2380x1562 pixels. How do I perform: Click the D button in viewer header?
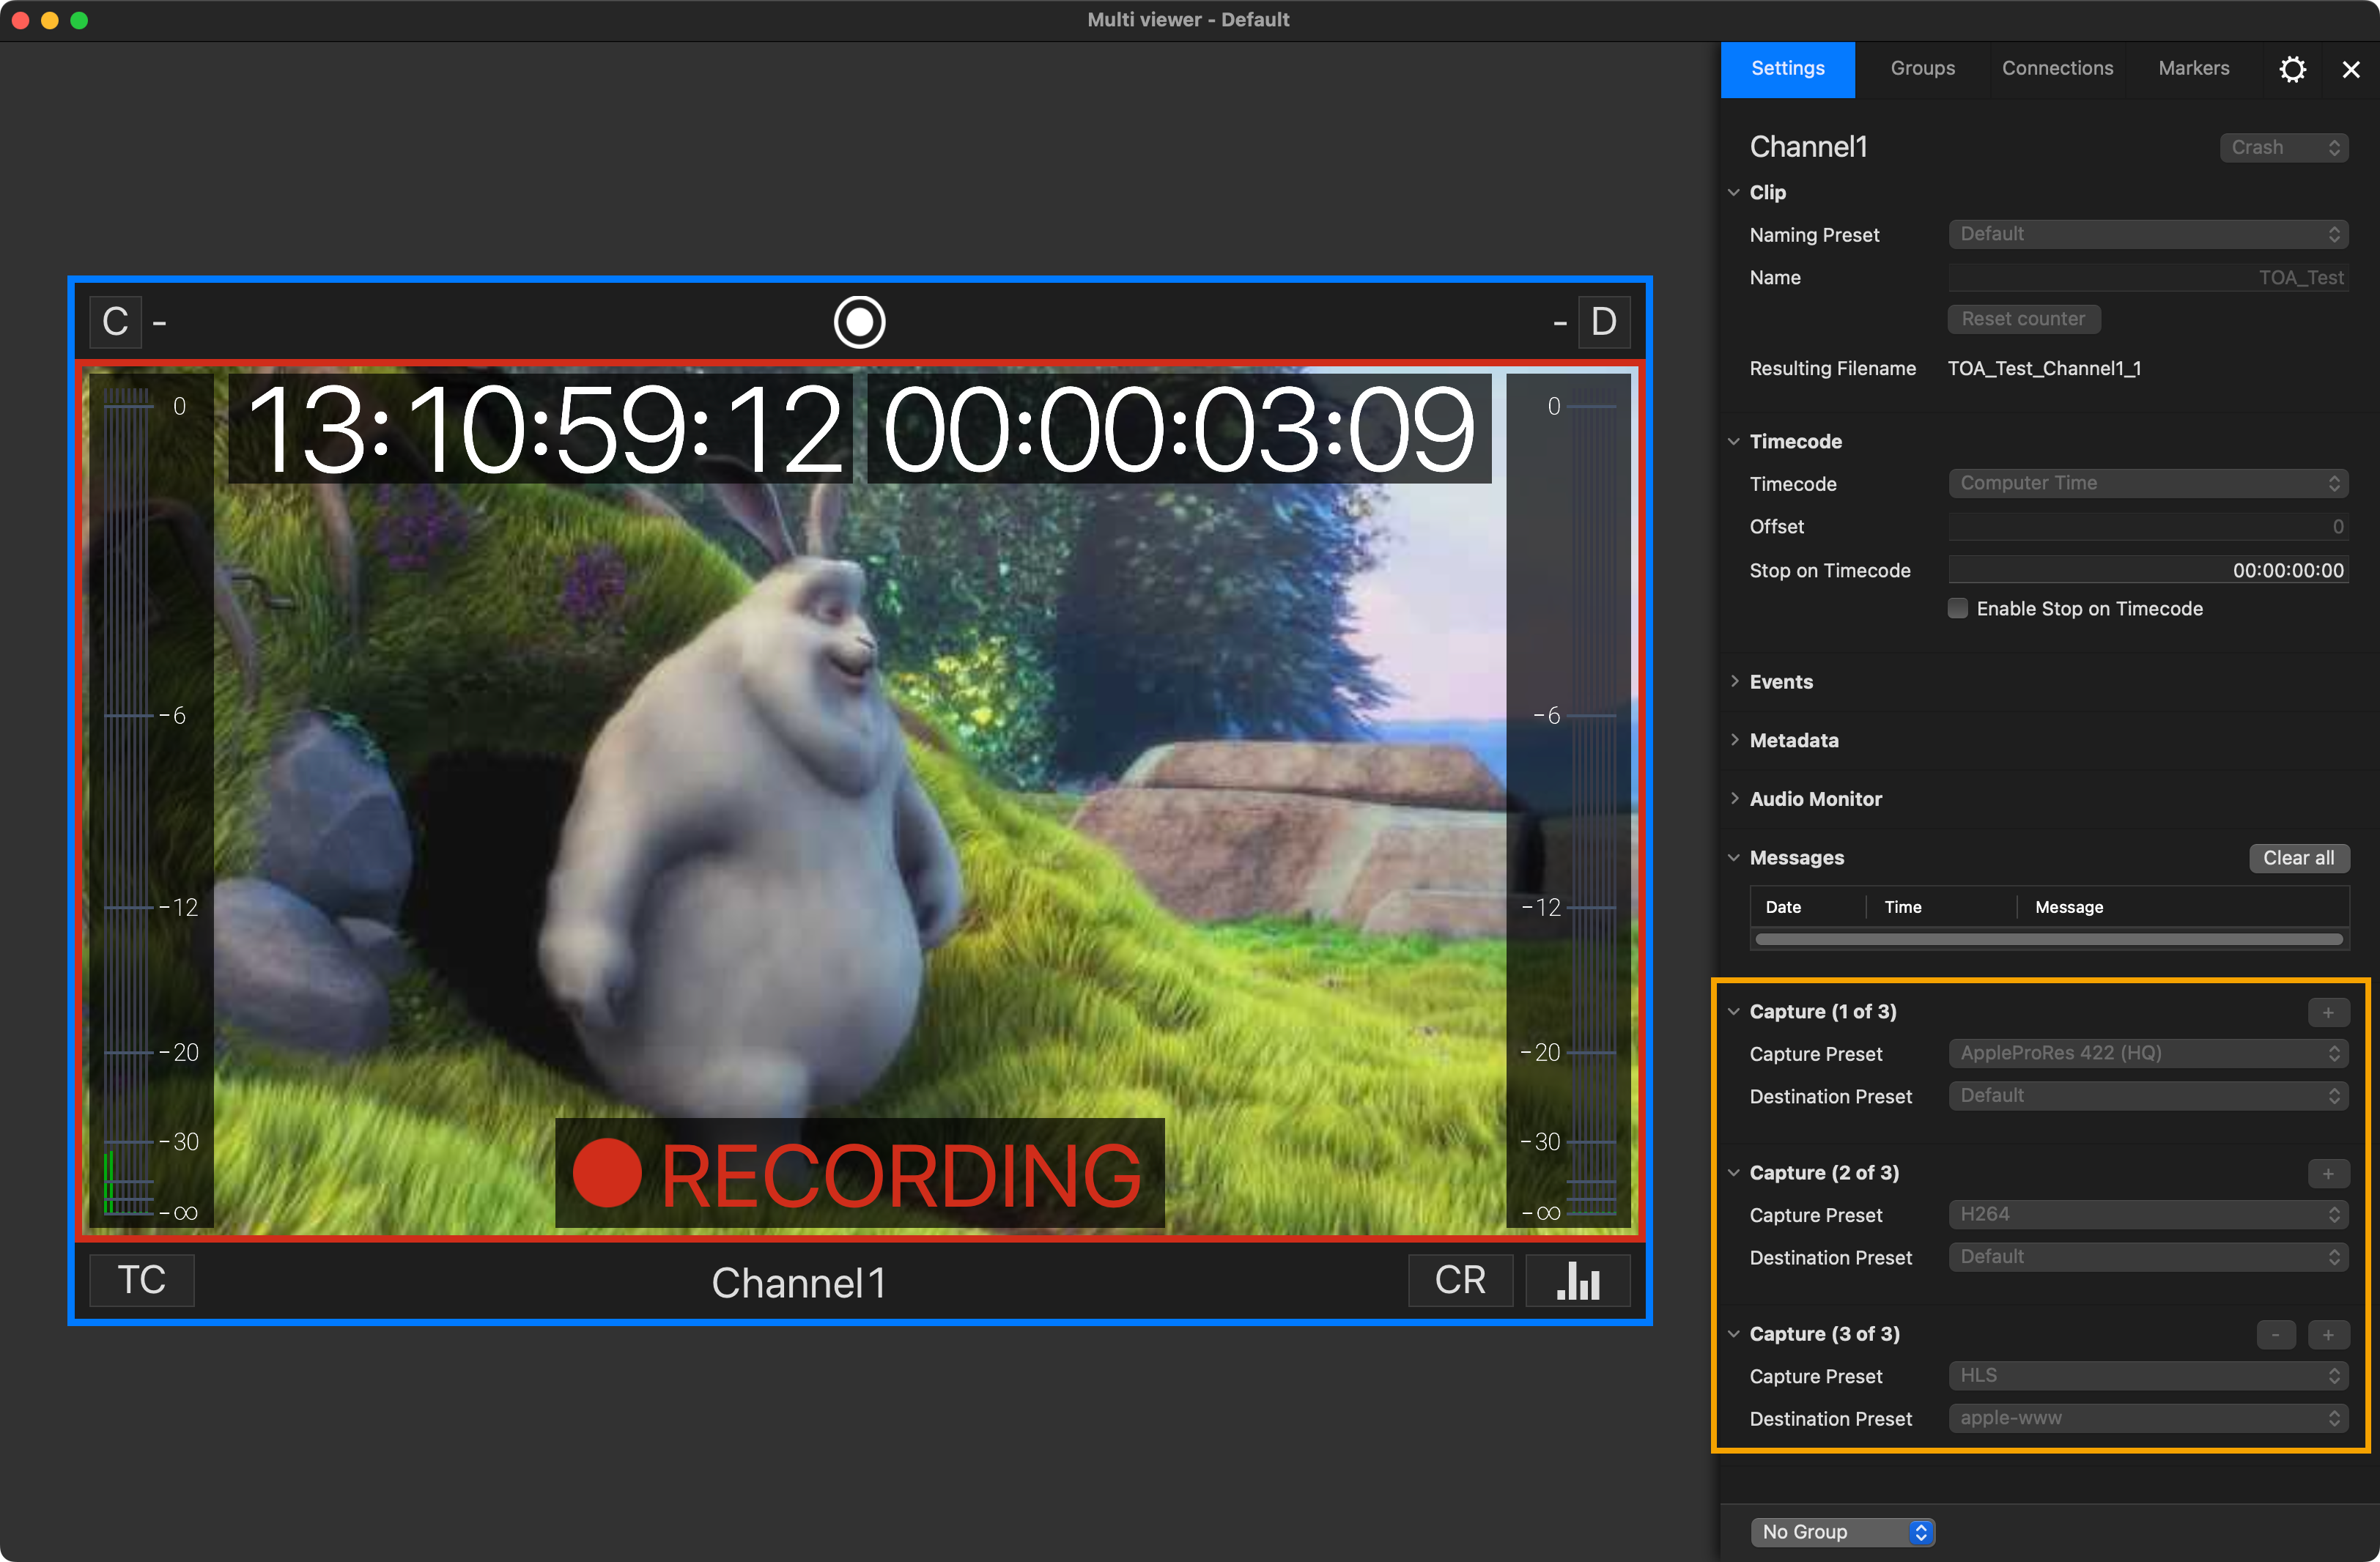pyautogui.click(x=1603, y=322)
